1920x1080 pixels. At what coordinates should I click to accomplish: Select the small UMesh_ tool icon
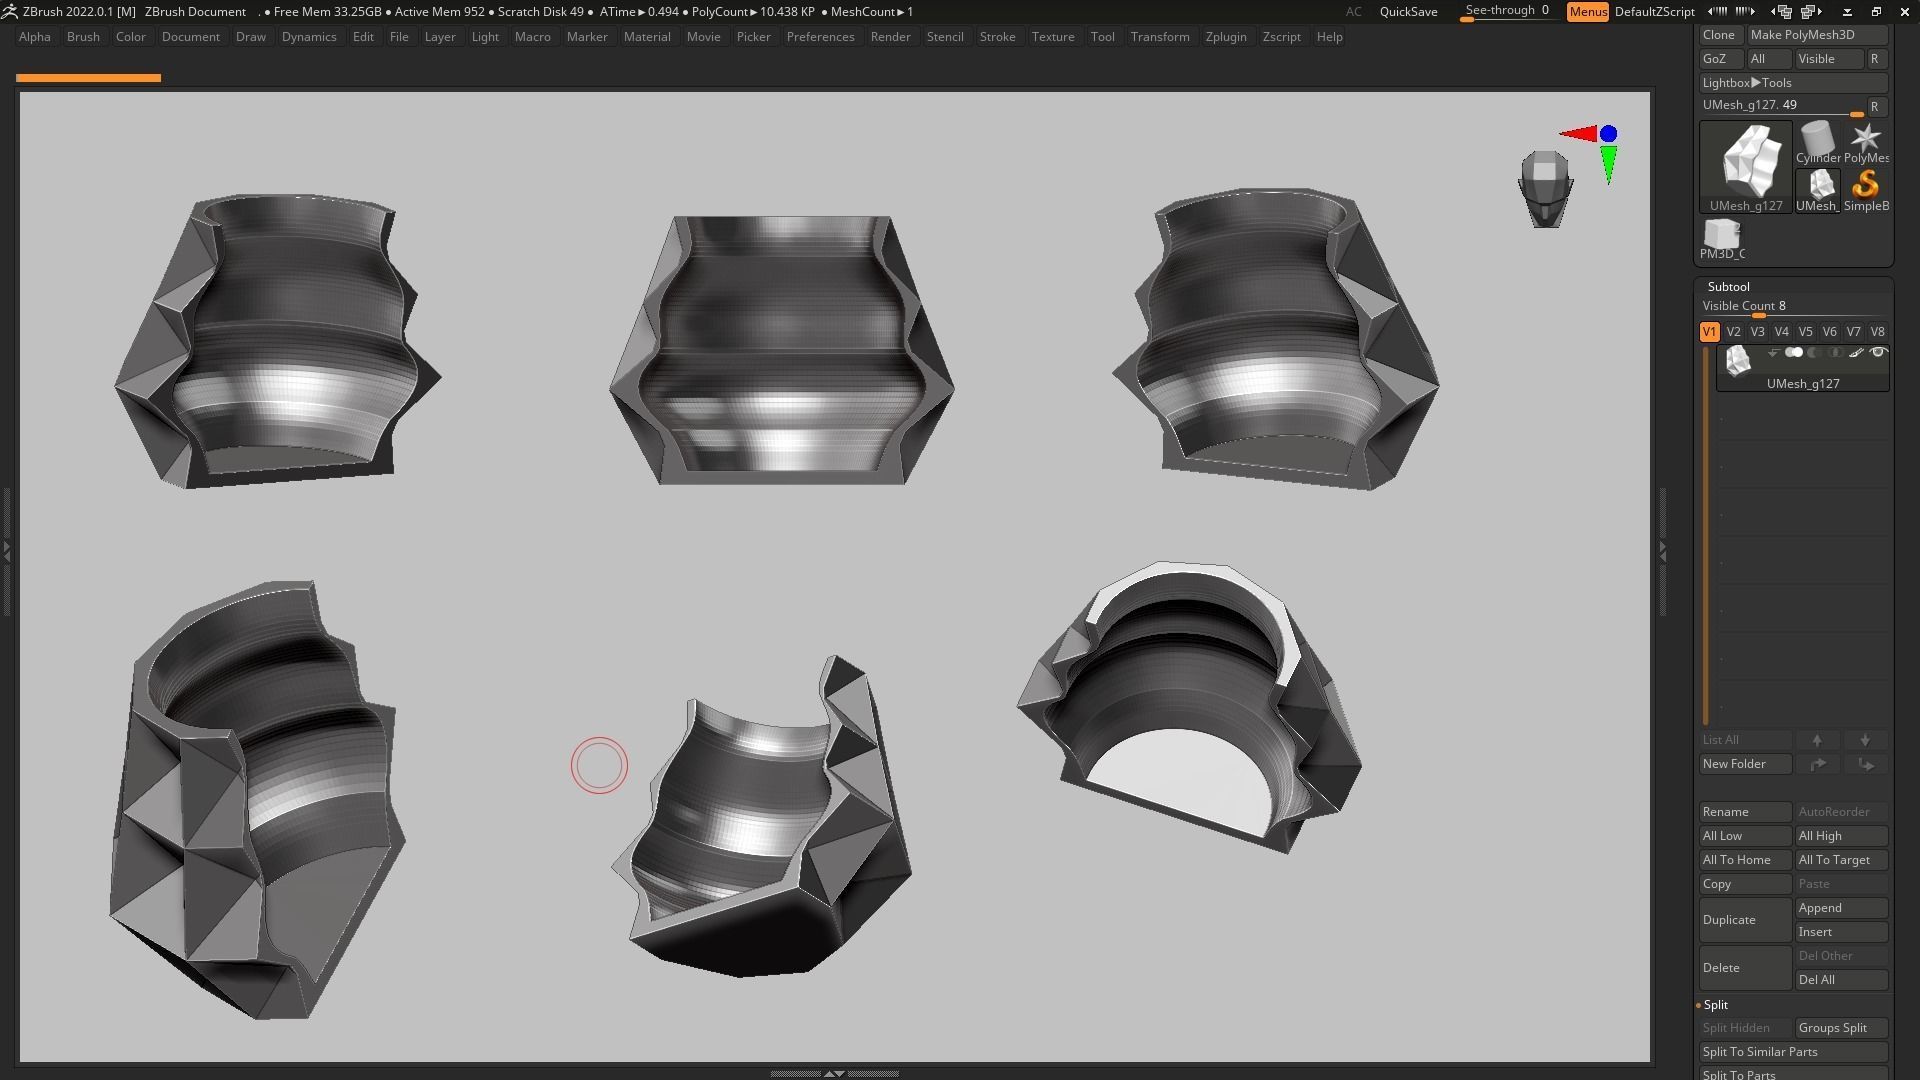(1817, 191)
